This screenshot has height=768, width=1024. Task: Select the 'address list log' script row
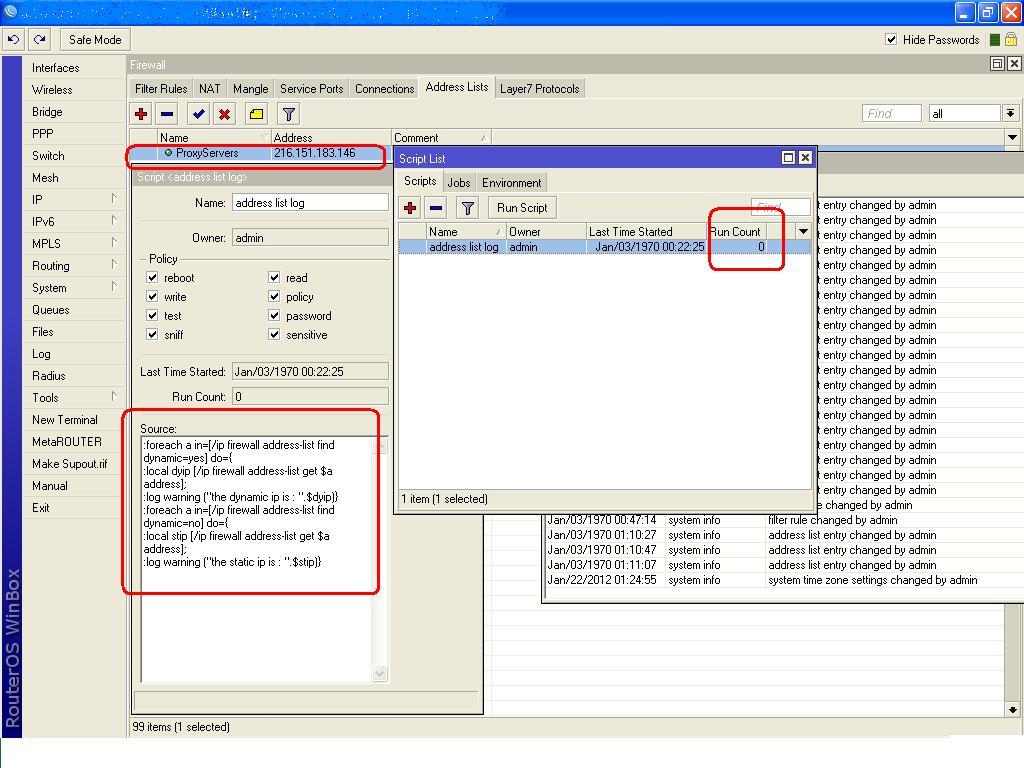[x=604, y=247]
